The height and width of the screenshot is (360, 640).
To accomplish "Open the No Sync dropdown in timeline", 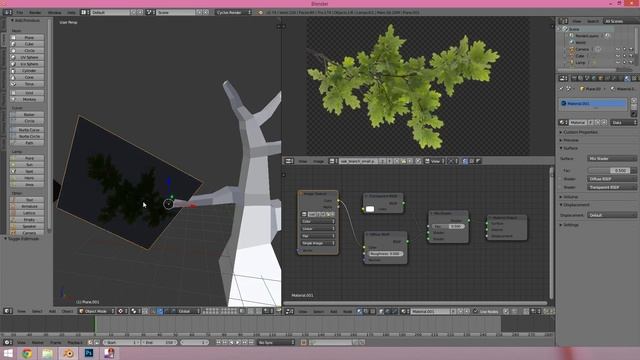I will tap(276, 342).
